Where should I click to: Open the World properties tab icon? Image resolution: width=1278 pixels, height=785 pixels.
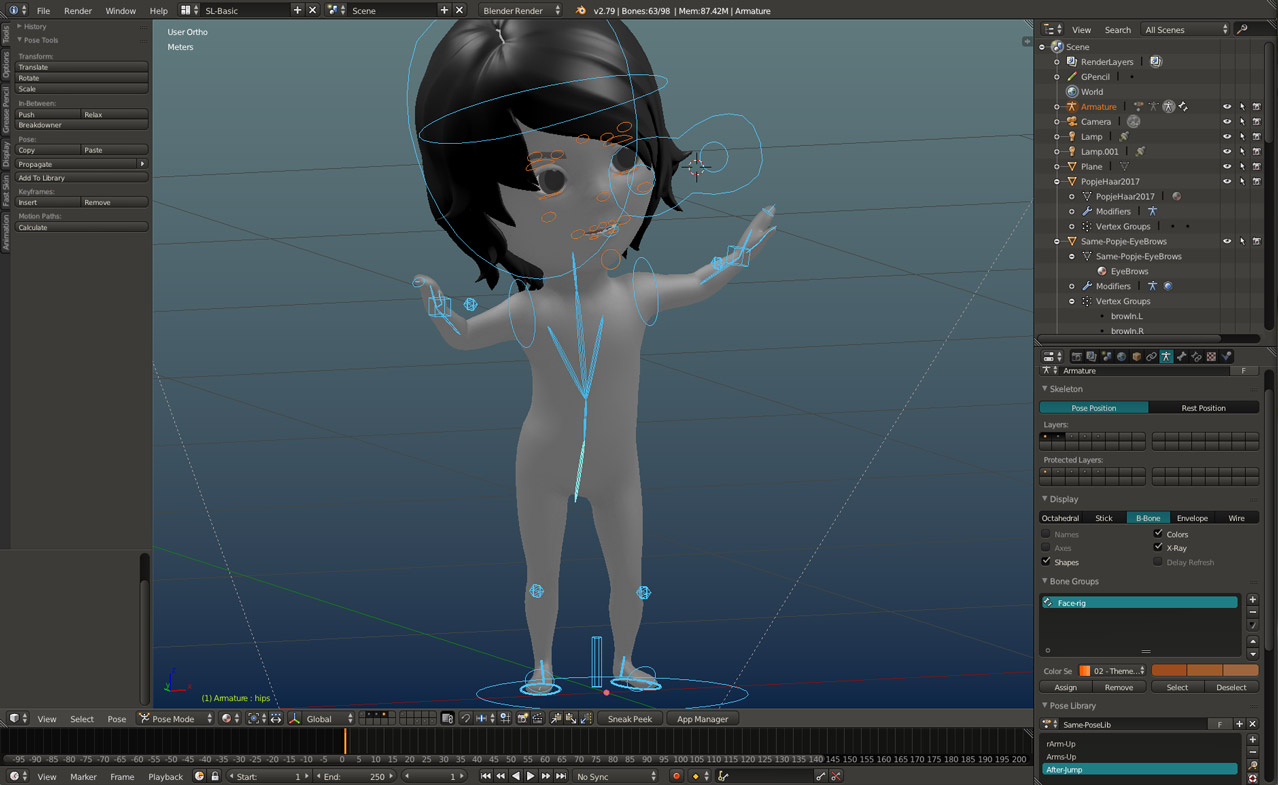tap(1121, 356)
